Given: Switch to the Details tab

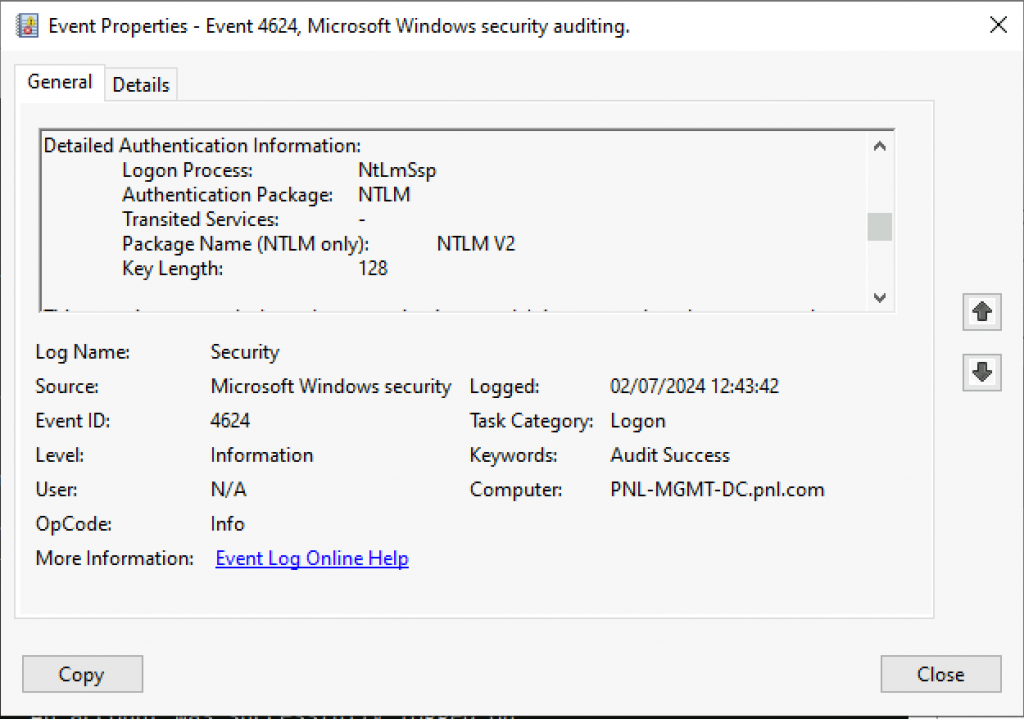Looking at the screenshot, I should pyautogui.click(x=140, y=84).
